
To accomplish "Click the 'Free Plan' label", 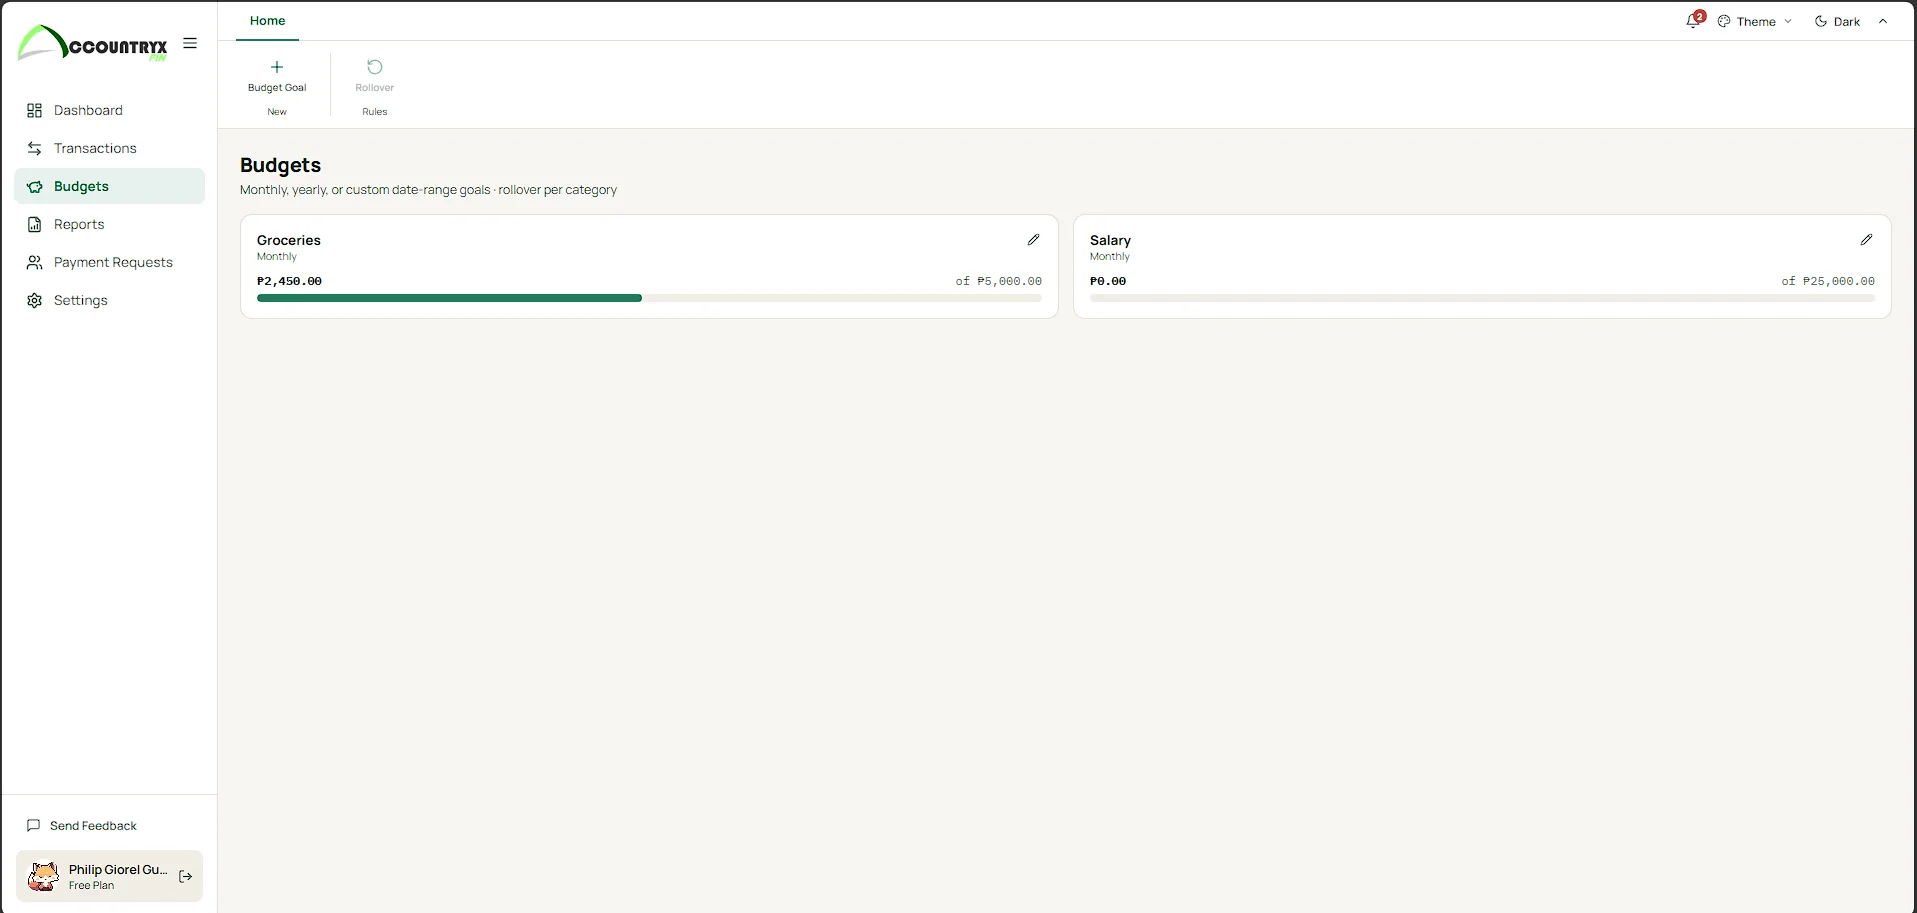I will (91, 886).
